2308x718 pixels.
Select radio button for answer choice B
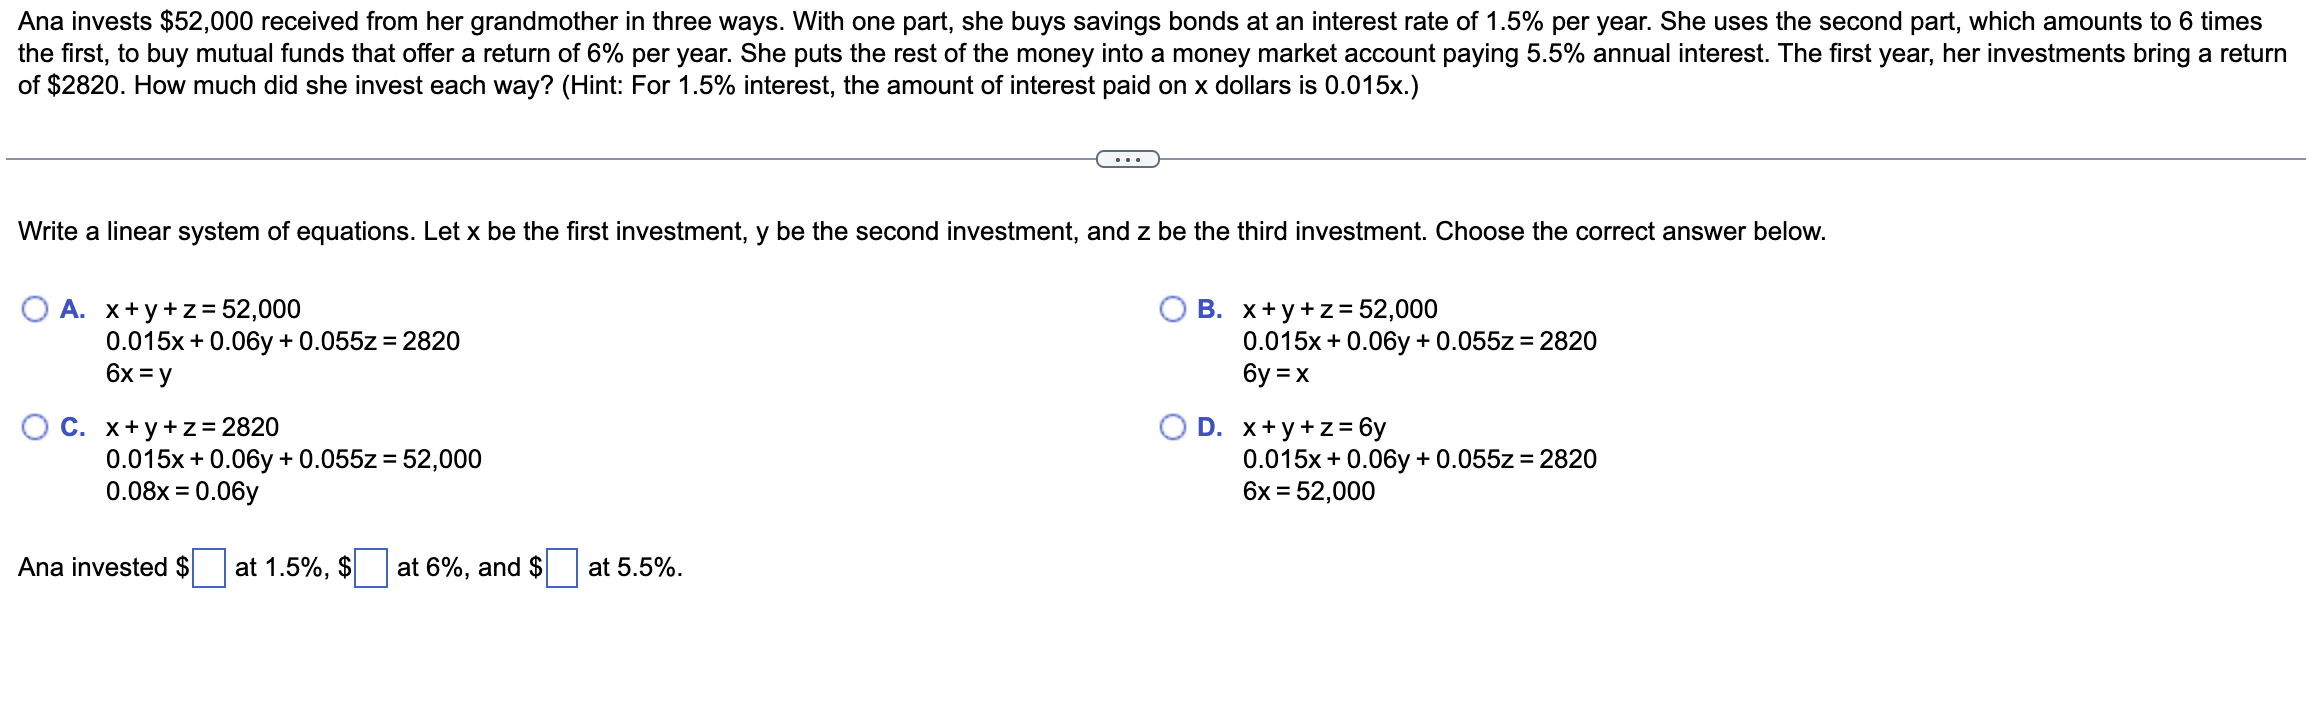click(1175, 307)
